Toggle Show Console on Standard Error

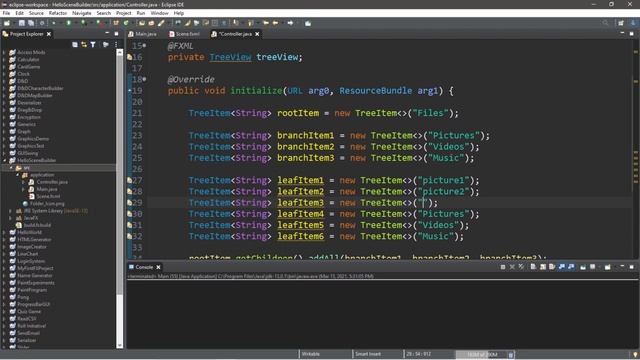pyautogui.click(x=571, y=267)
